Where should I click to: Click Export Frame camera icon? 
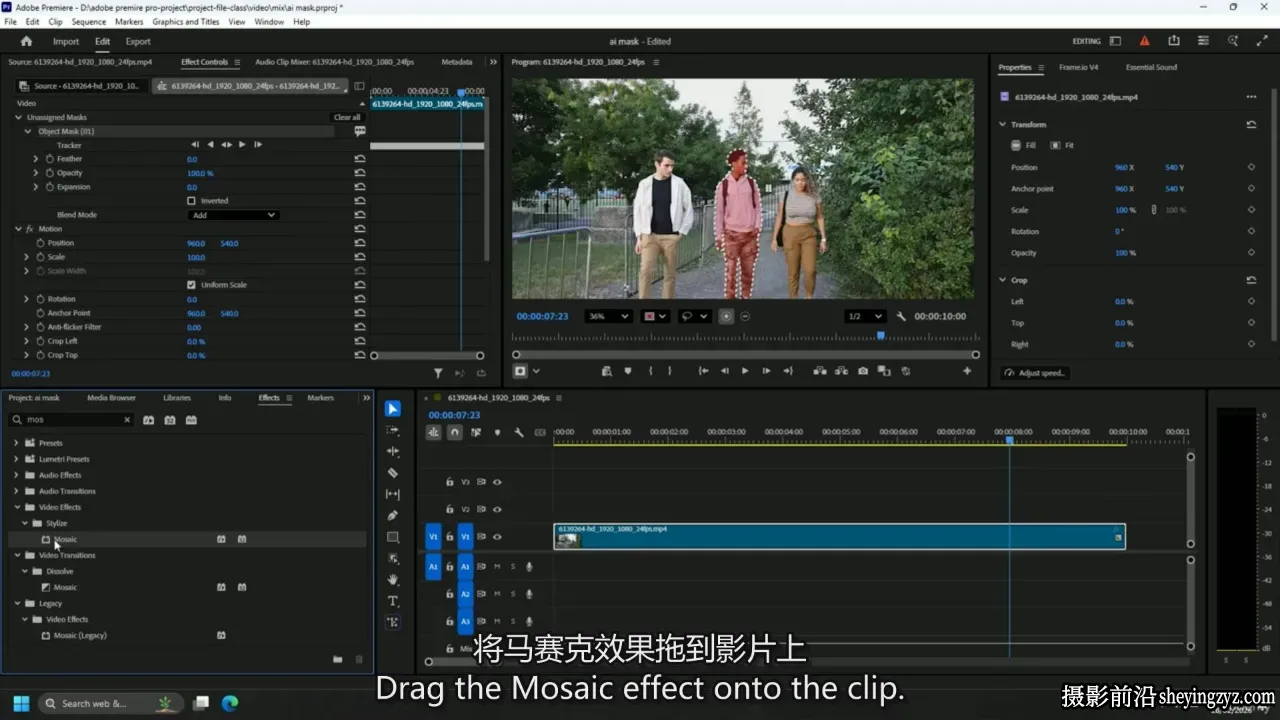pyautogui.click(x=863, y=371)
